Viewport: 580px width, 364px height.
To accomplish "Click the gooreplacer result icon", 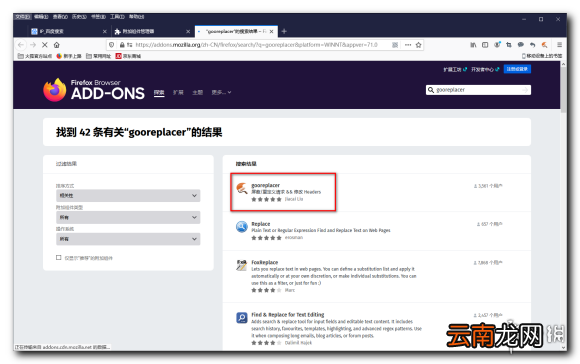I will click(x=242, y=188).
